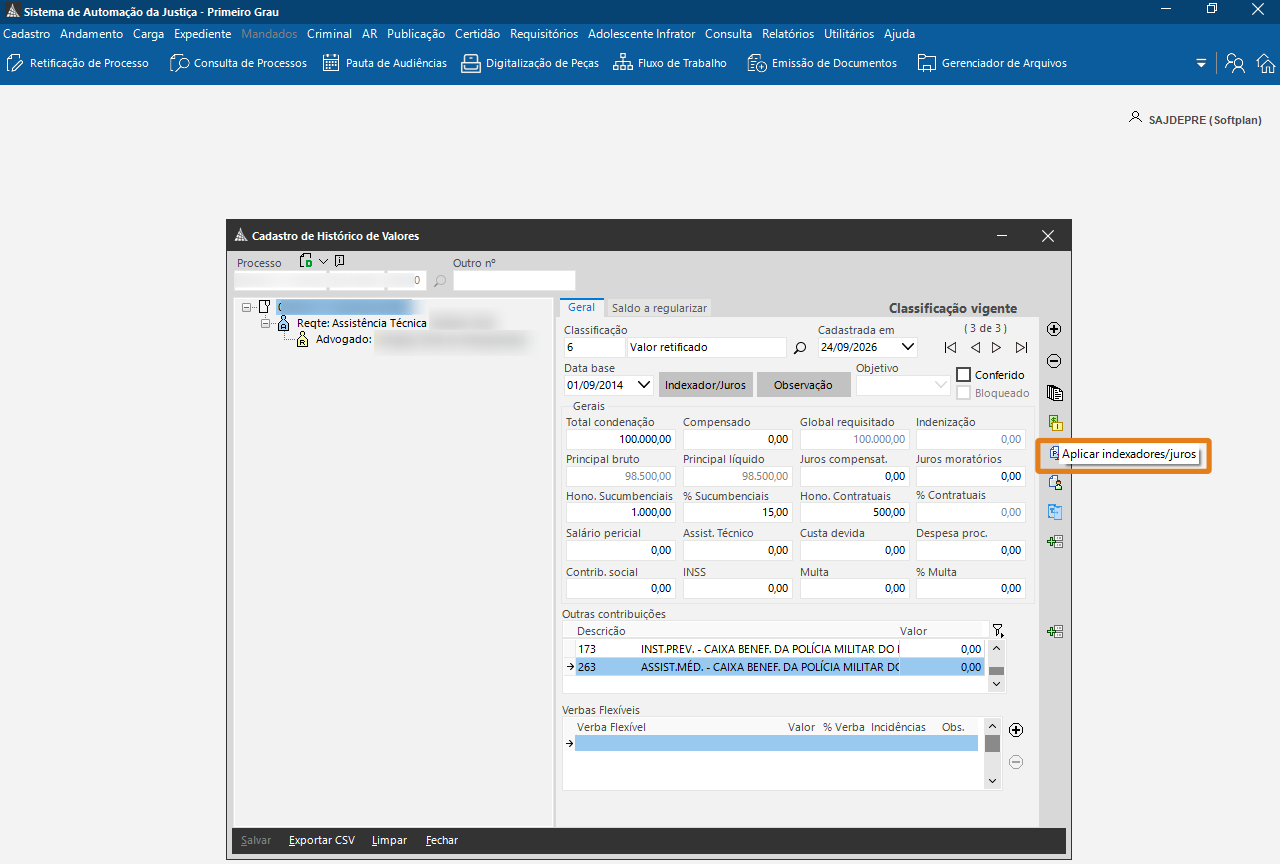
Task: Open the Objetivo combo box
Action: [x=903, y=385]
